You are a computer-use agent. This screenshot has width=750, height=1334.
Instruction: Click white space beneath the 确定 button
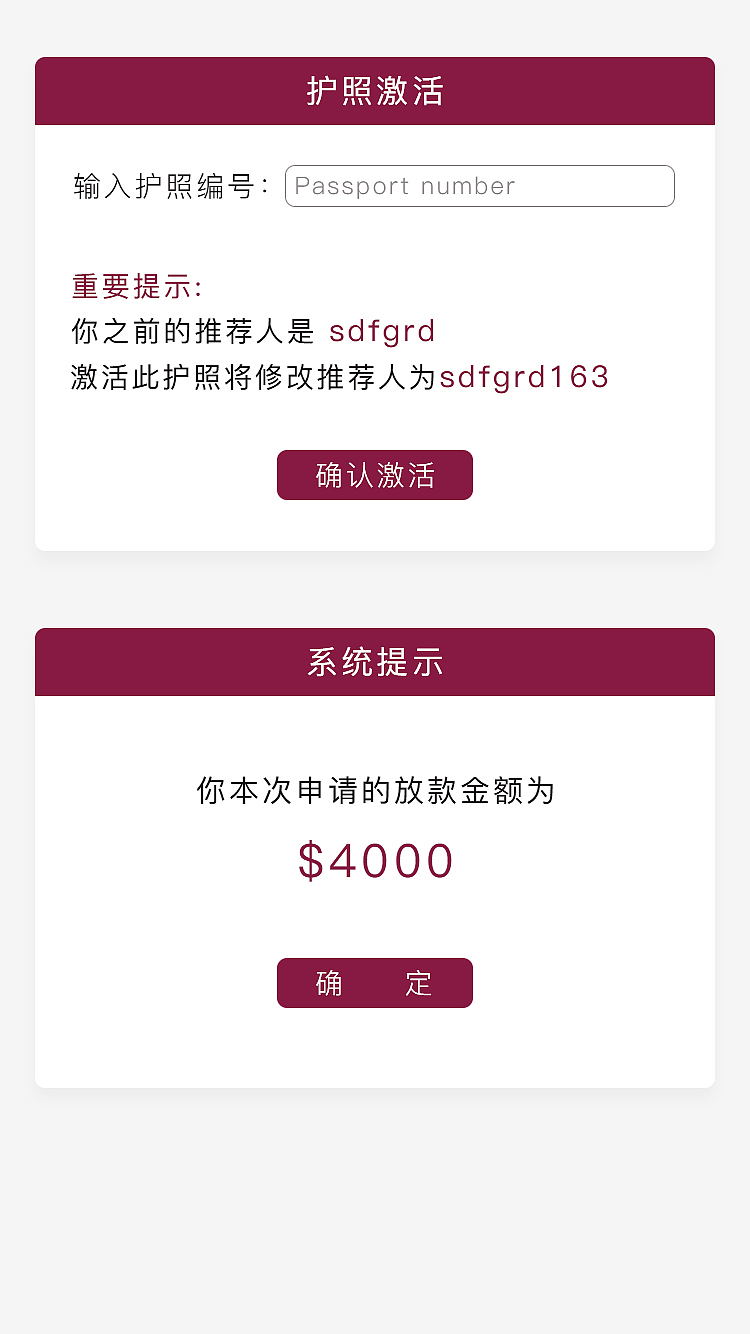point(375,1048)
